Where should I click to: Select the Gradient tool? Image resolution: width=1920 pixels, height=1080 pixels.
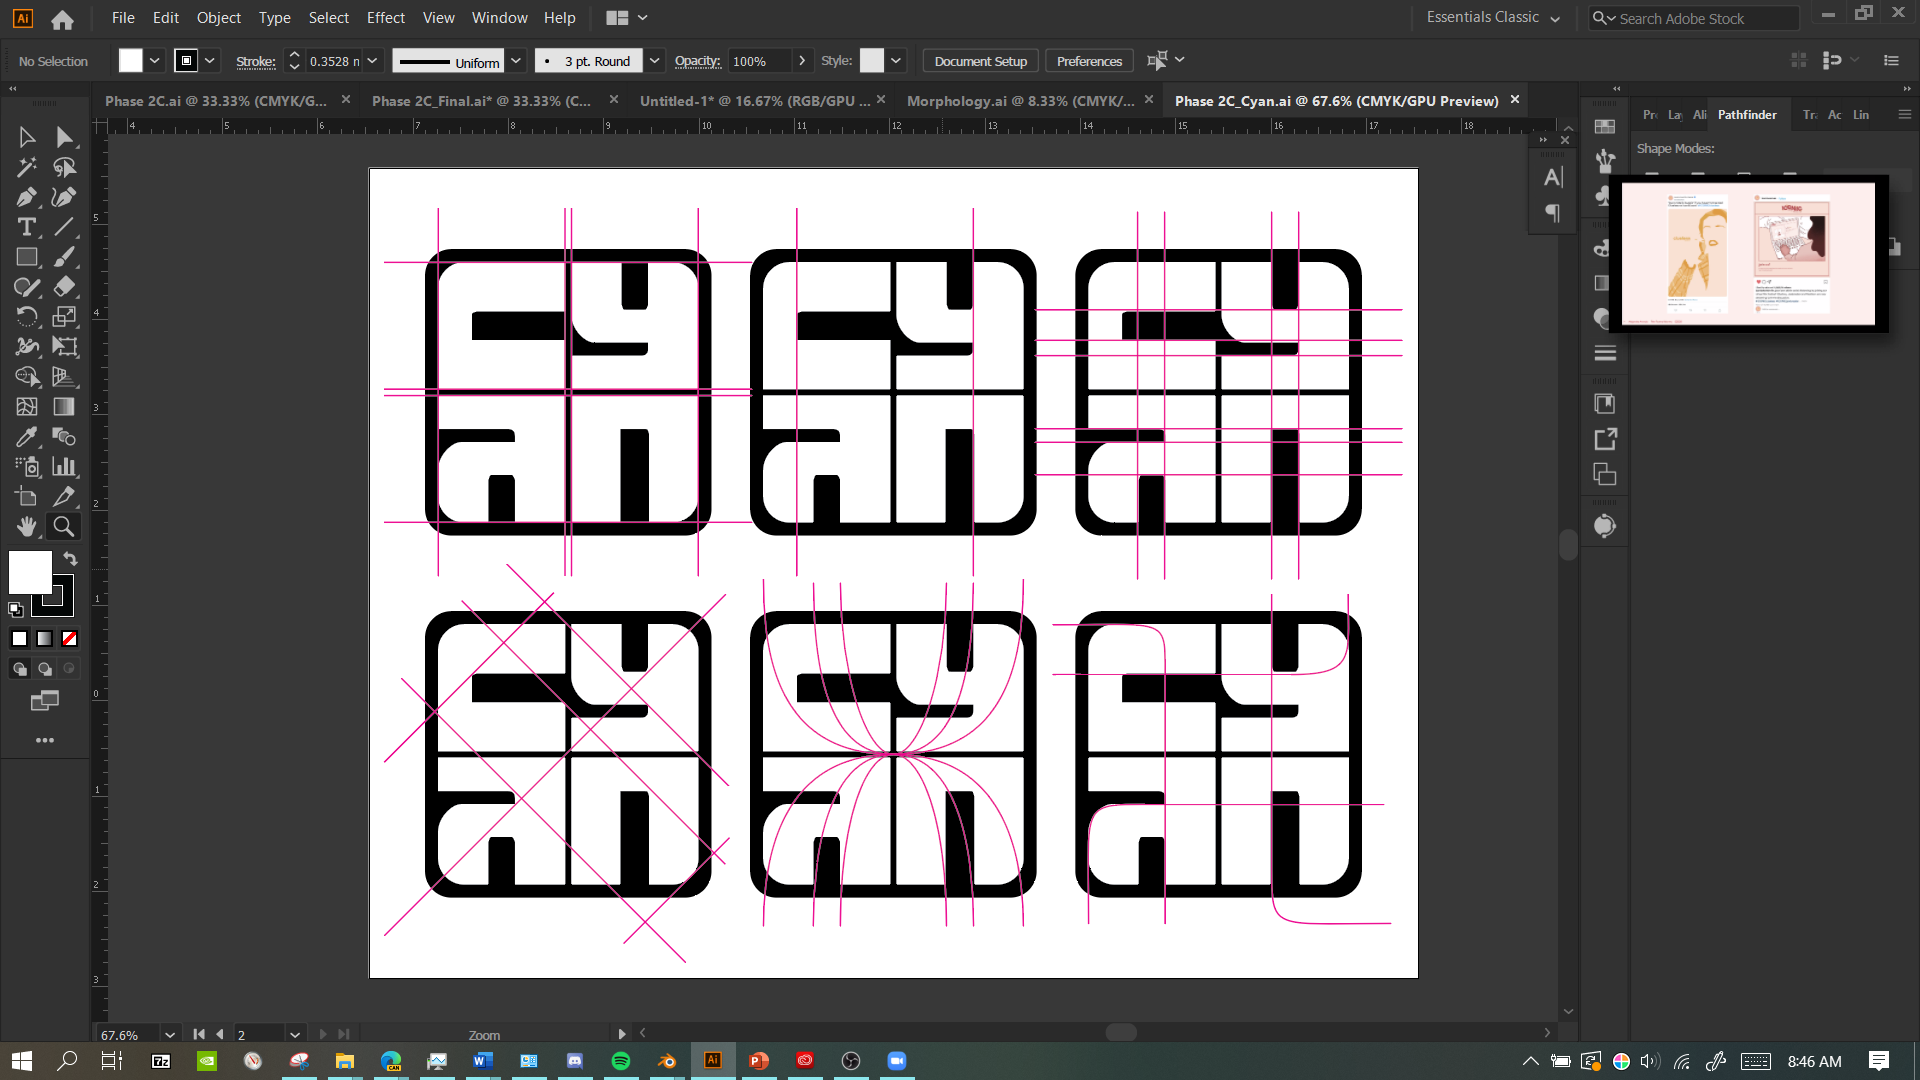(x=64, y=407)
